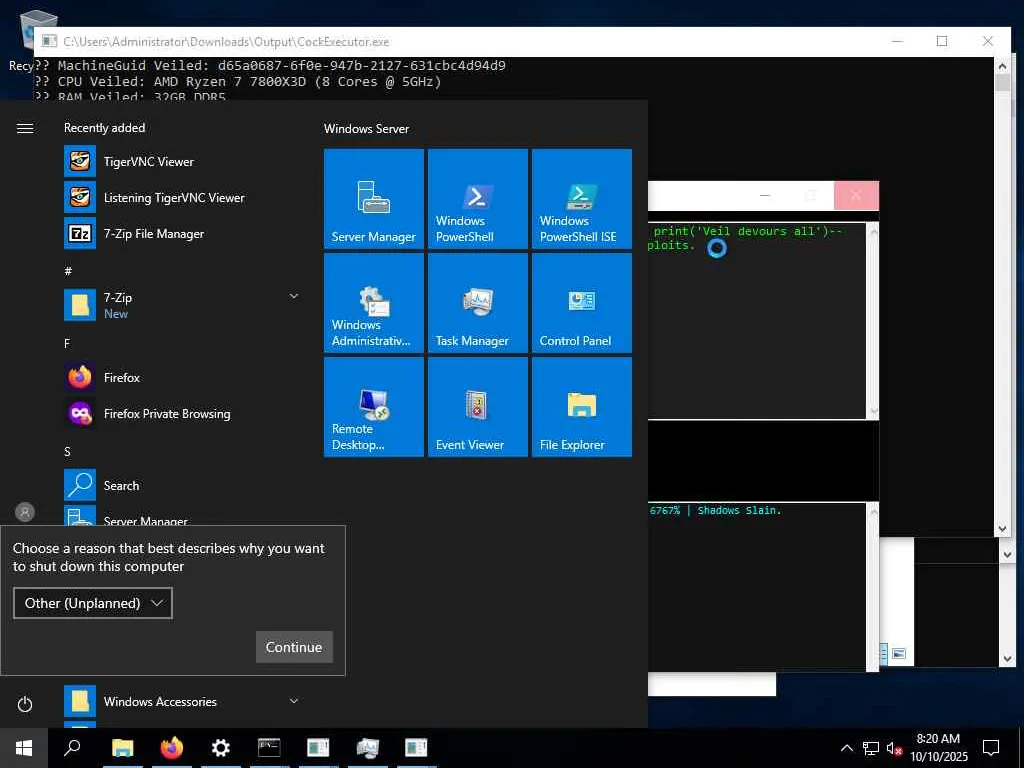The image size is (1024, 768).
Task: Open the shutdown reason dropdown
Action: (93, 603)
